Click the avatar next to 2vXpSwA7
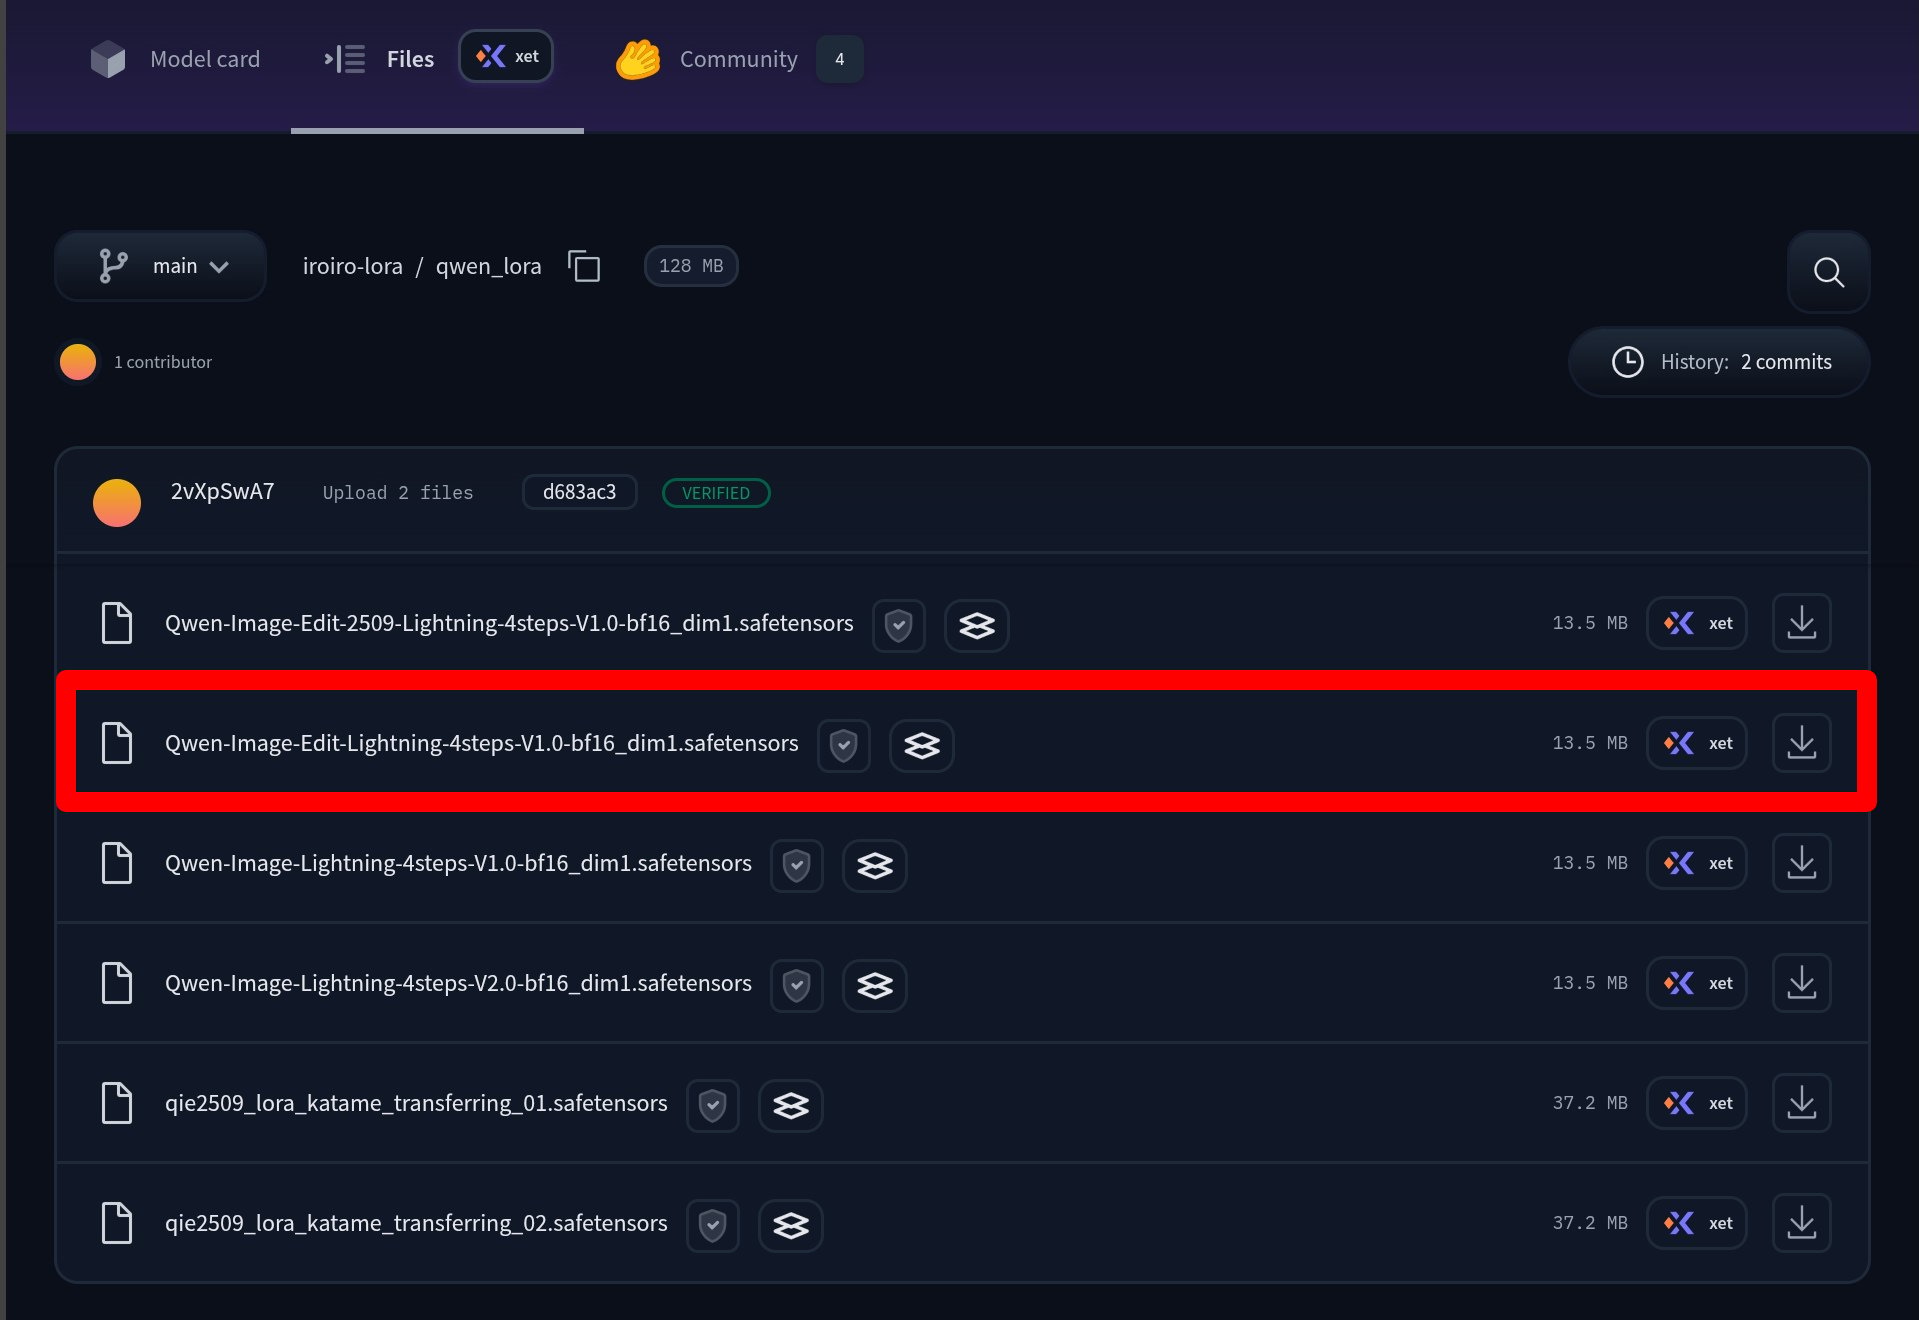This screenshot has height=1320, width=1919. pos(117,502)
